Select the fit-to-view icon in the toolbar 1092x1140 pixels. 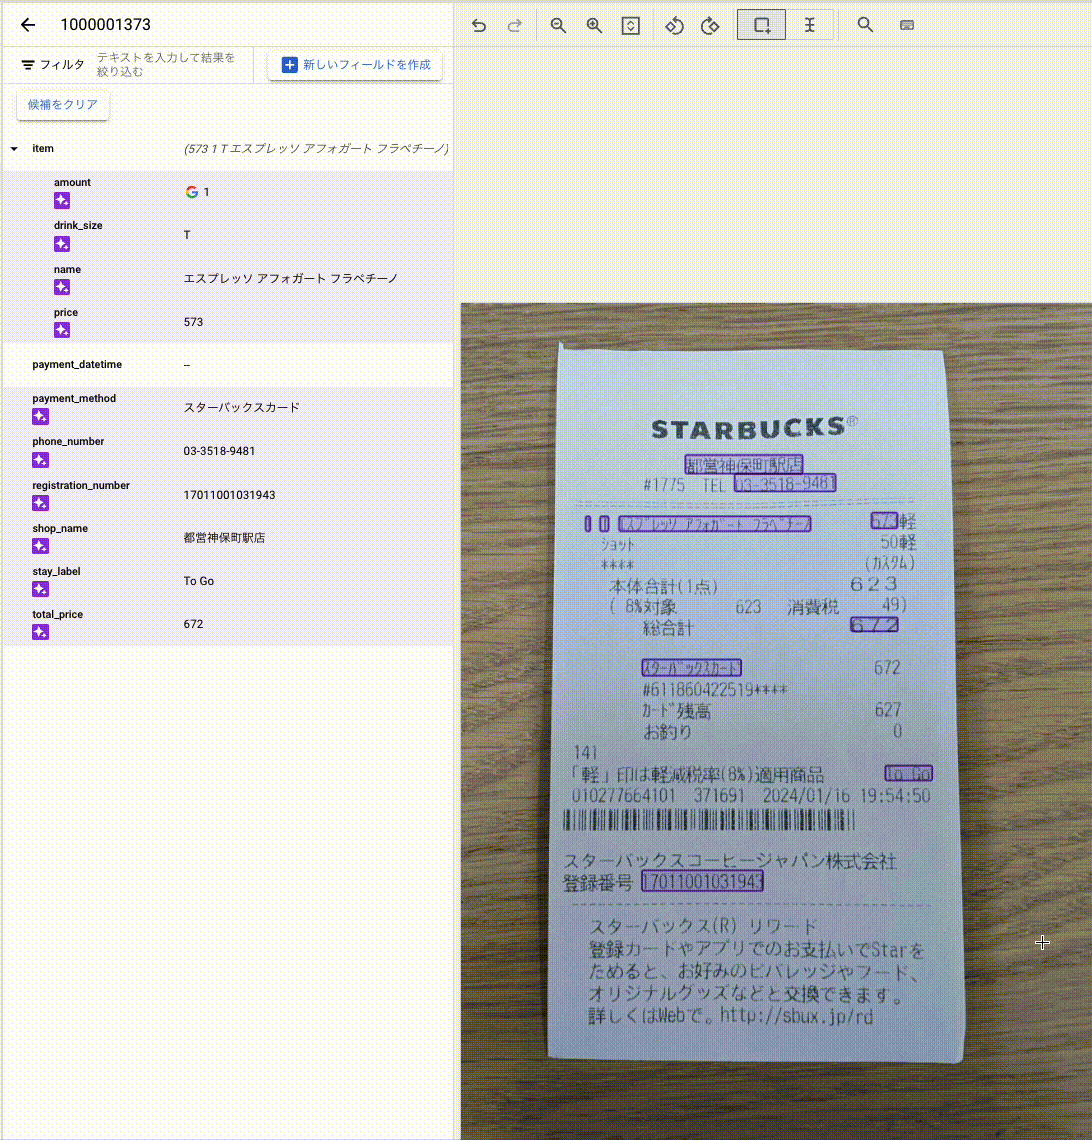(x=630, y=25)
